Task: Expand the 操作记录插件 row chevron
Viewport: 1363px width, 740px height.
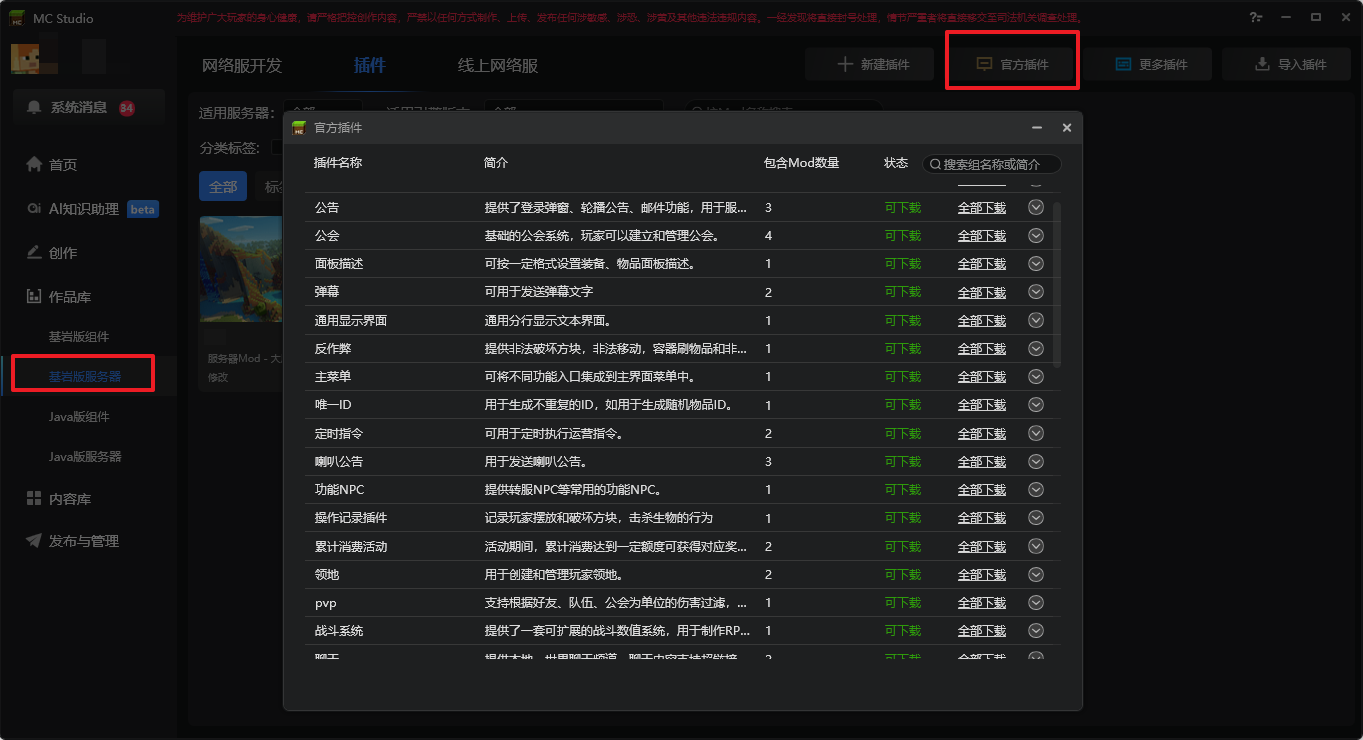Action: point(1036,517)
